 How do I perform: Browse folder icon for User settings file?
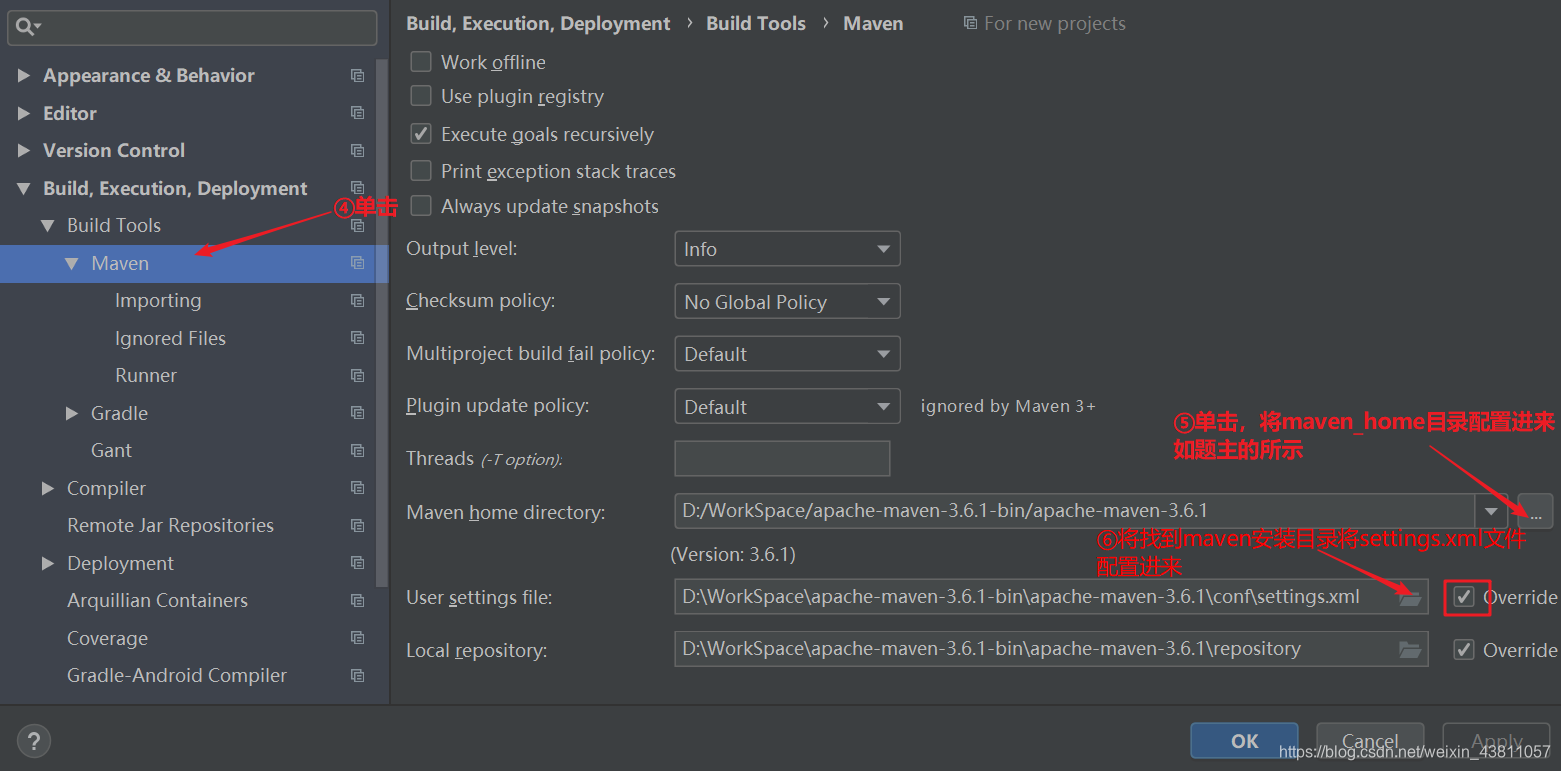(x=1410, y=597)
